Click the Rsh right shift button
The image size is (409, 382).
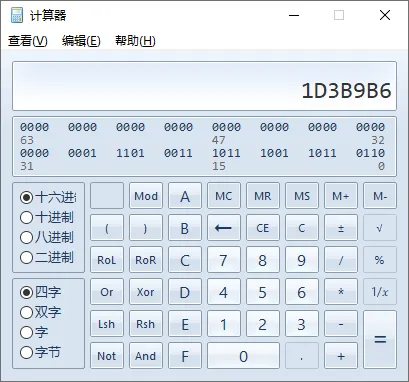[x=146, y=324]
